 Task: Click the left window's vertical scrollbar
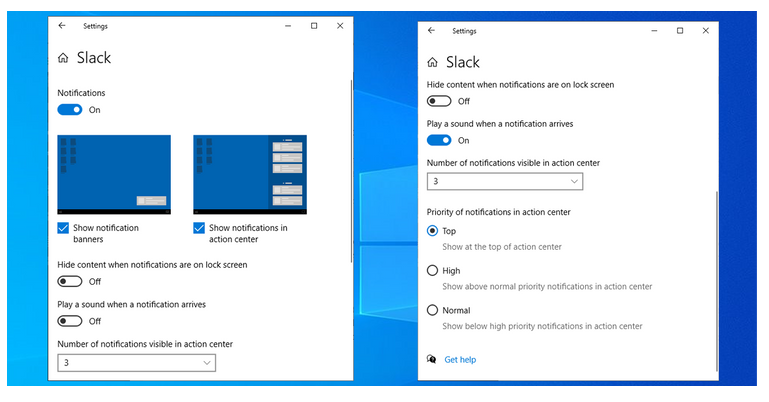tap(352, 172)
